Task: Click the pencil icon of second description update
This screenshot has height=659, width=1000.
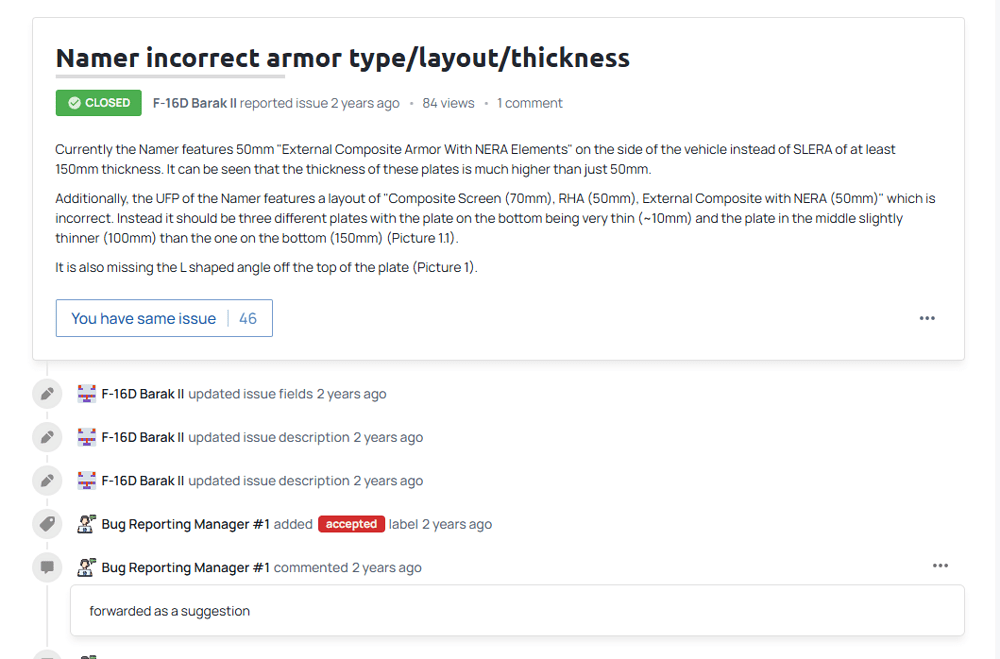Action: 47,481
